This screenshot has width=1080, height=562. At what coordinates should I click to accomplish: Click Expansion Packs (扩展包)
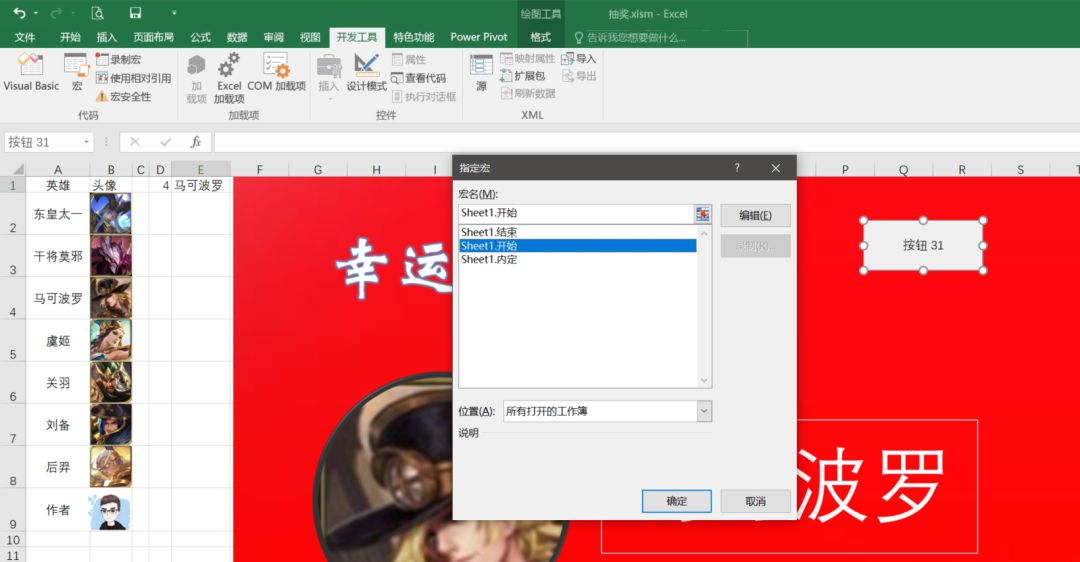pos(523,76)
